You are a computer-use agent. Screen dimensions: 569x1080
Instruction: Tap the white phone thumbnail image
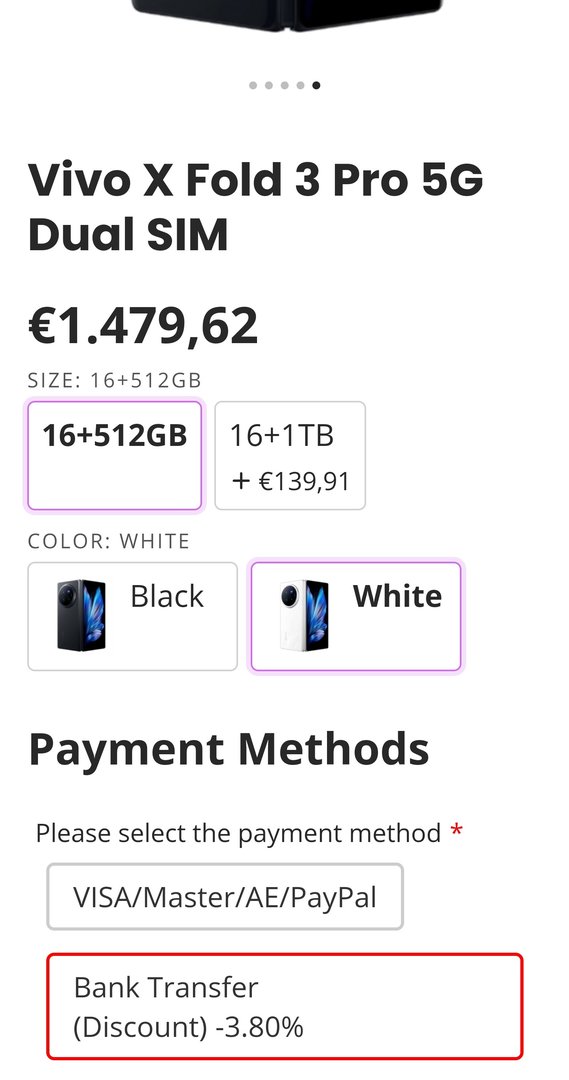[x=304, y=615]
